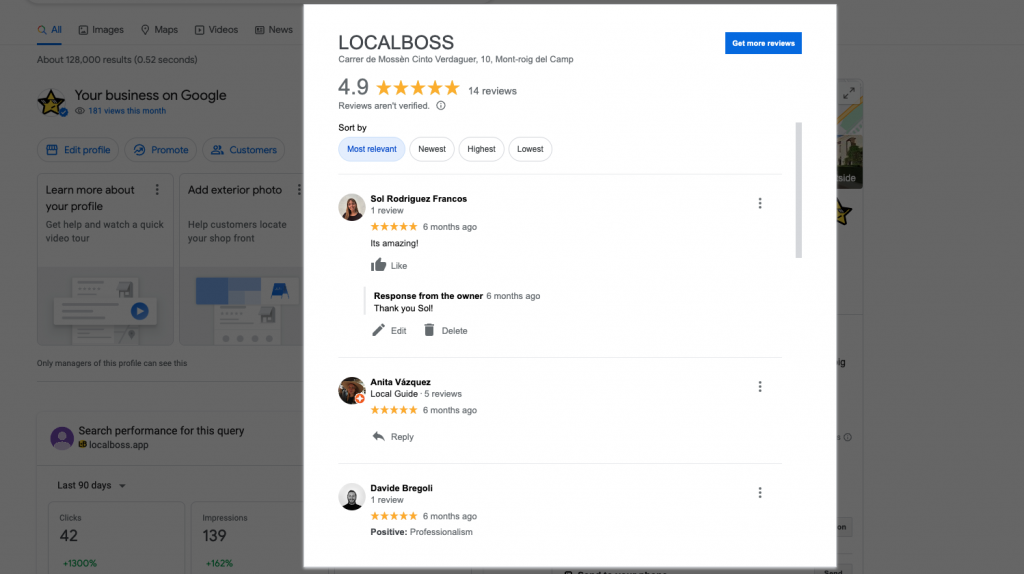The image size is (1024, 574).
Task: Click Davide Bregoli reviewer name
Action: pyautogui.click(x=401, y=488)
